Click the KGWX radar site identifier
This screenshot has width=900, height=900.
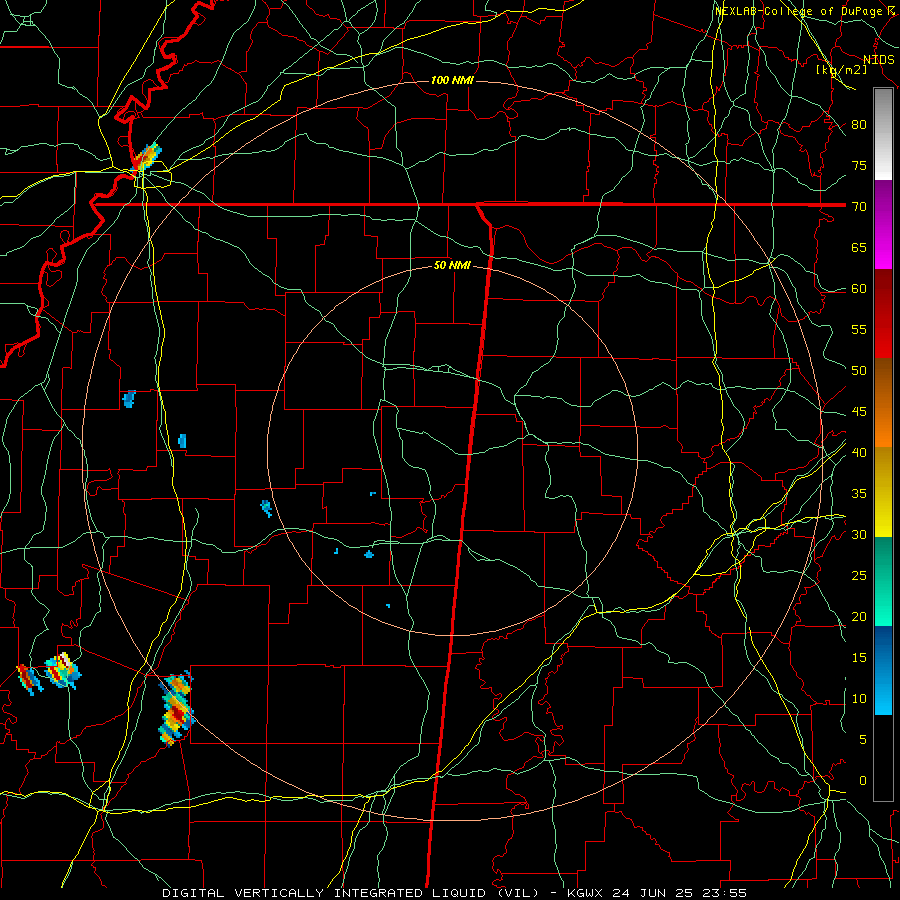586,893
